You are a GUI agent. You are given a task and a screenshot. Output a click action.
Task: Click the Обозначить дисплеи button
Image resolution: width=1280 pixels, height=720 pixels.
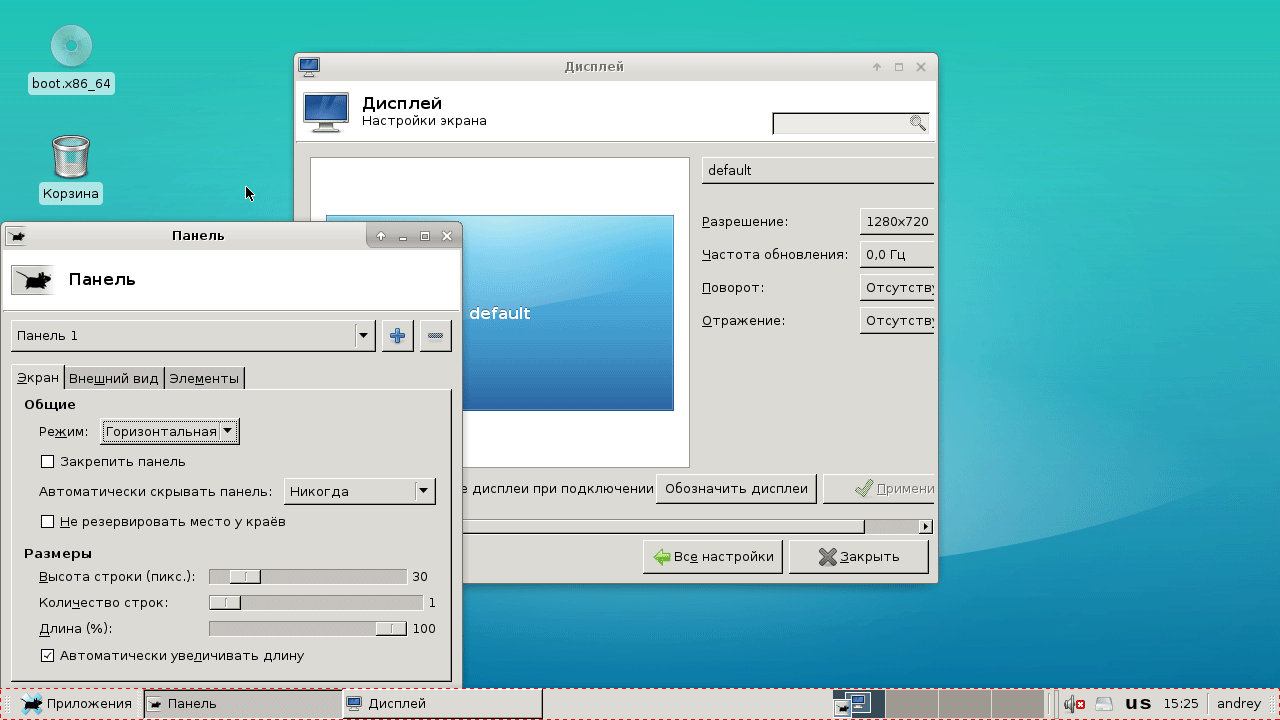(x=736, y=489)
